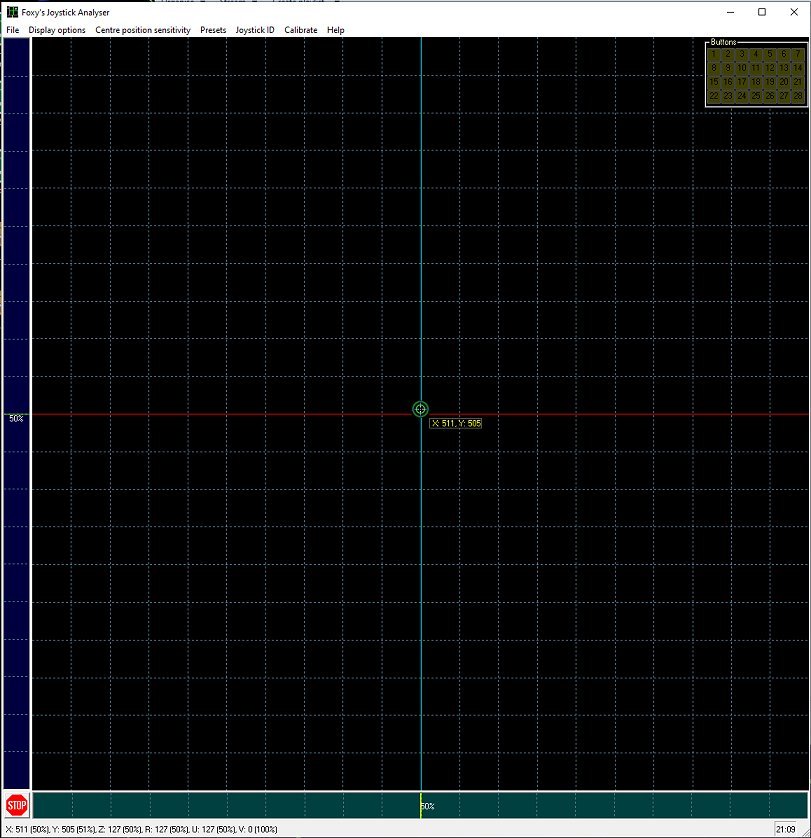Click the bottom horizontal axis bar 50% marker

[x=427, y=806]
